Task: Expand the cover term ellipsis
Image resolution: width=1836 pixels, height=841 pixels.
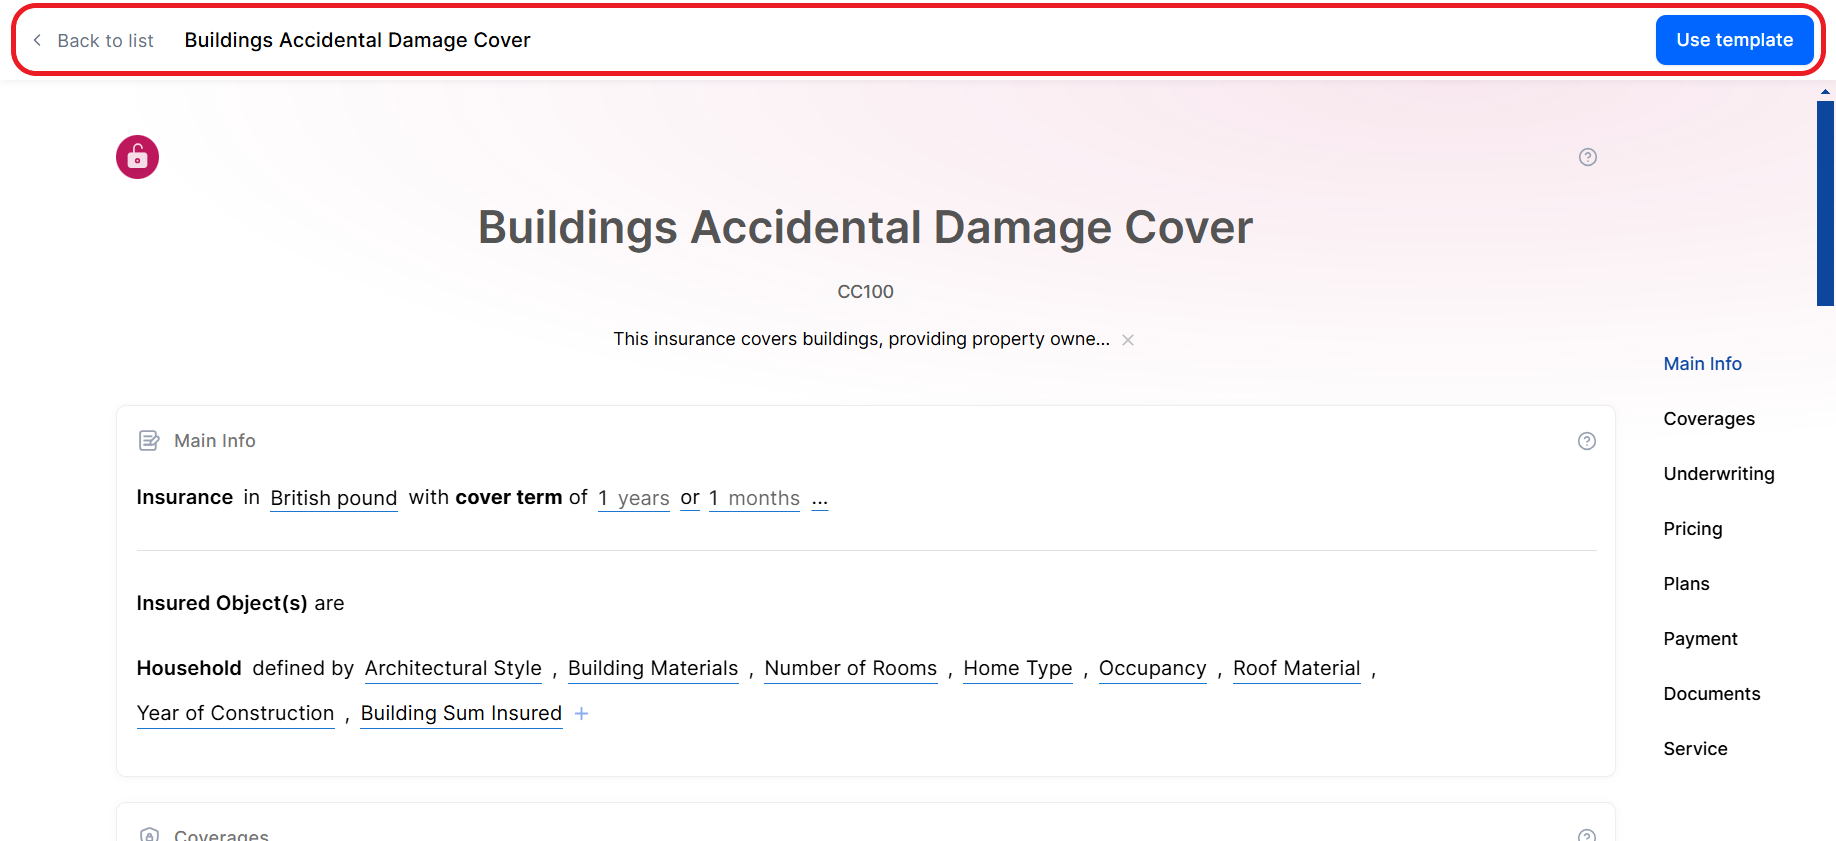Action: 820,498
